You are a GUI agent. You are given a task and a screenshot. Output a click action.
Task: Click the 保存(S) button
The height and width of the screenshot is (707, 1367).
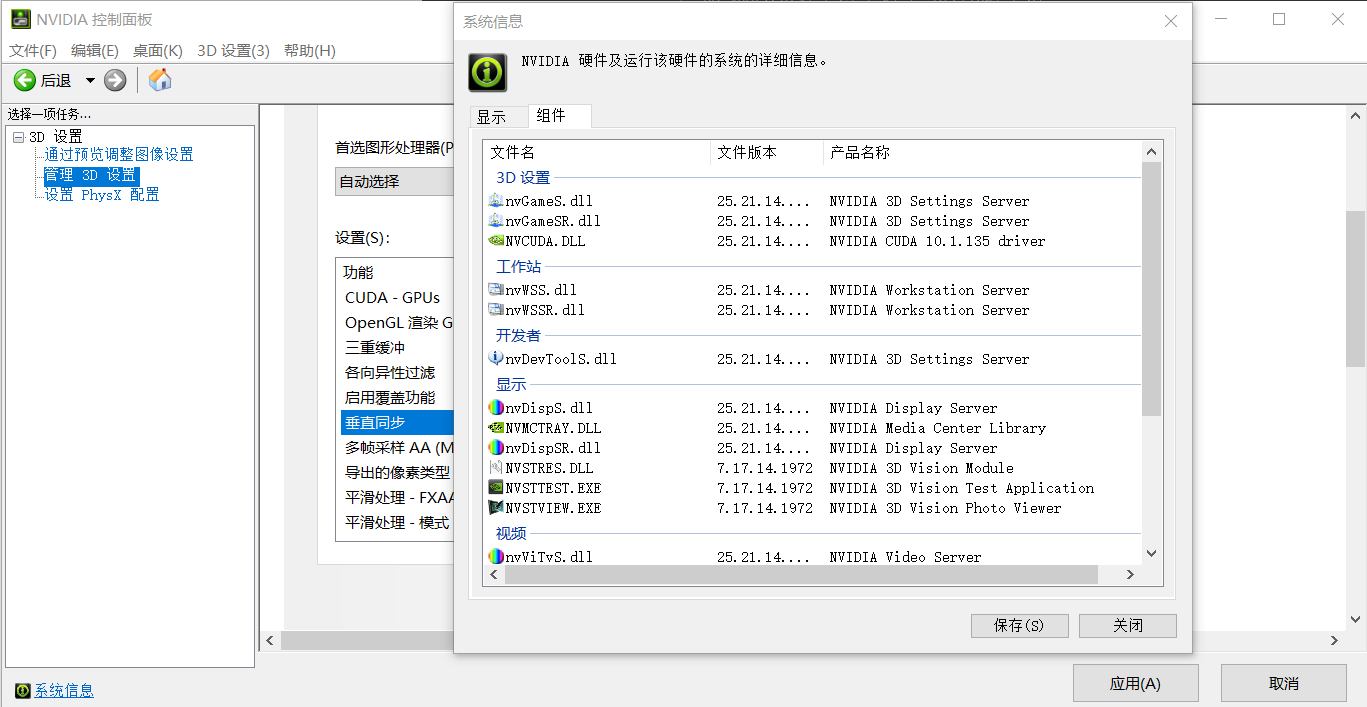(1019, 625)
